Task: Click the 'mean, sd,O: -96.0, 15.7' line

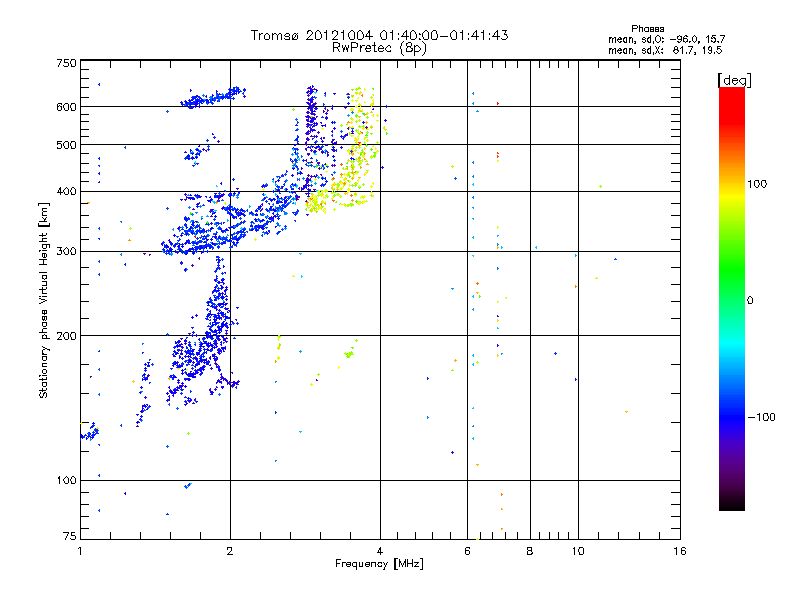Action: (666, 39)
